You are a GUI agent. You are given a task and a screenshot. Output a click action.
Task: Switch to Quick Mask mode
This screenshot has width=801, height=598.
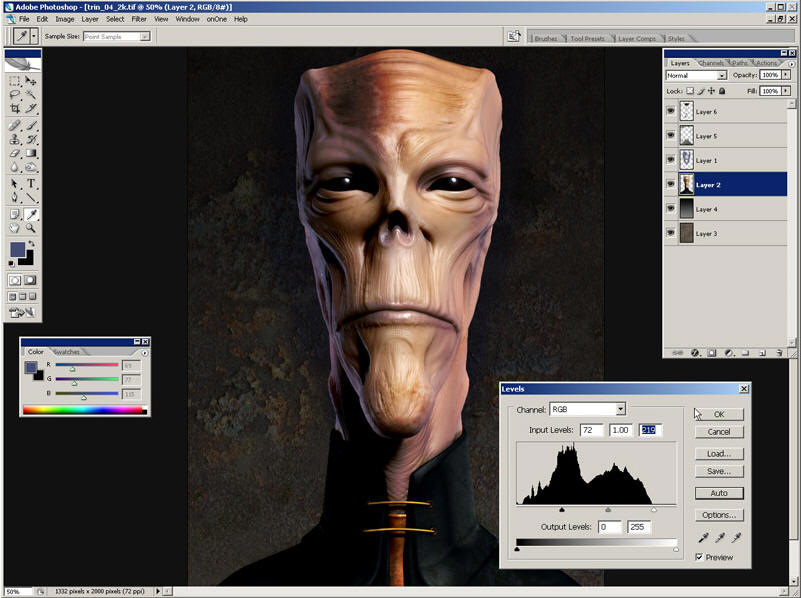tap(30, 280)
